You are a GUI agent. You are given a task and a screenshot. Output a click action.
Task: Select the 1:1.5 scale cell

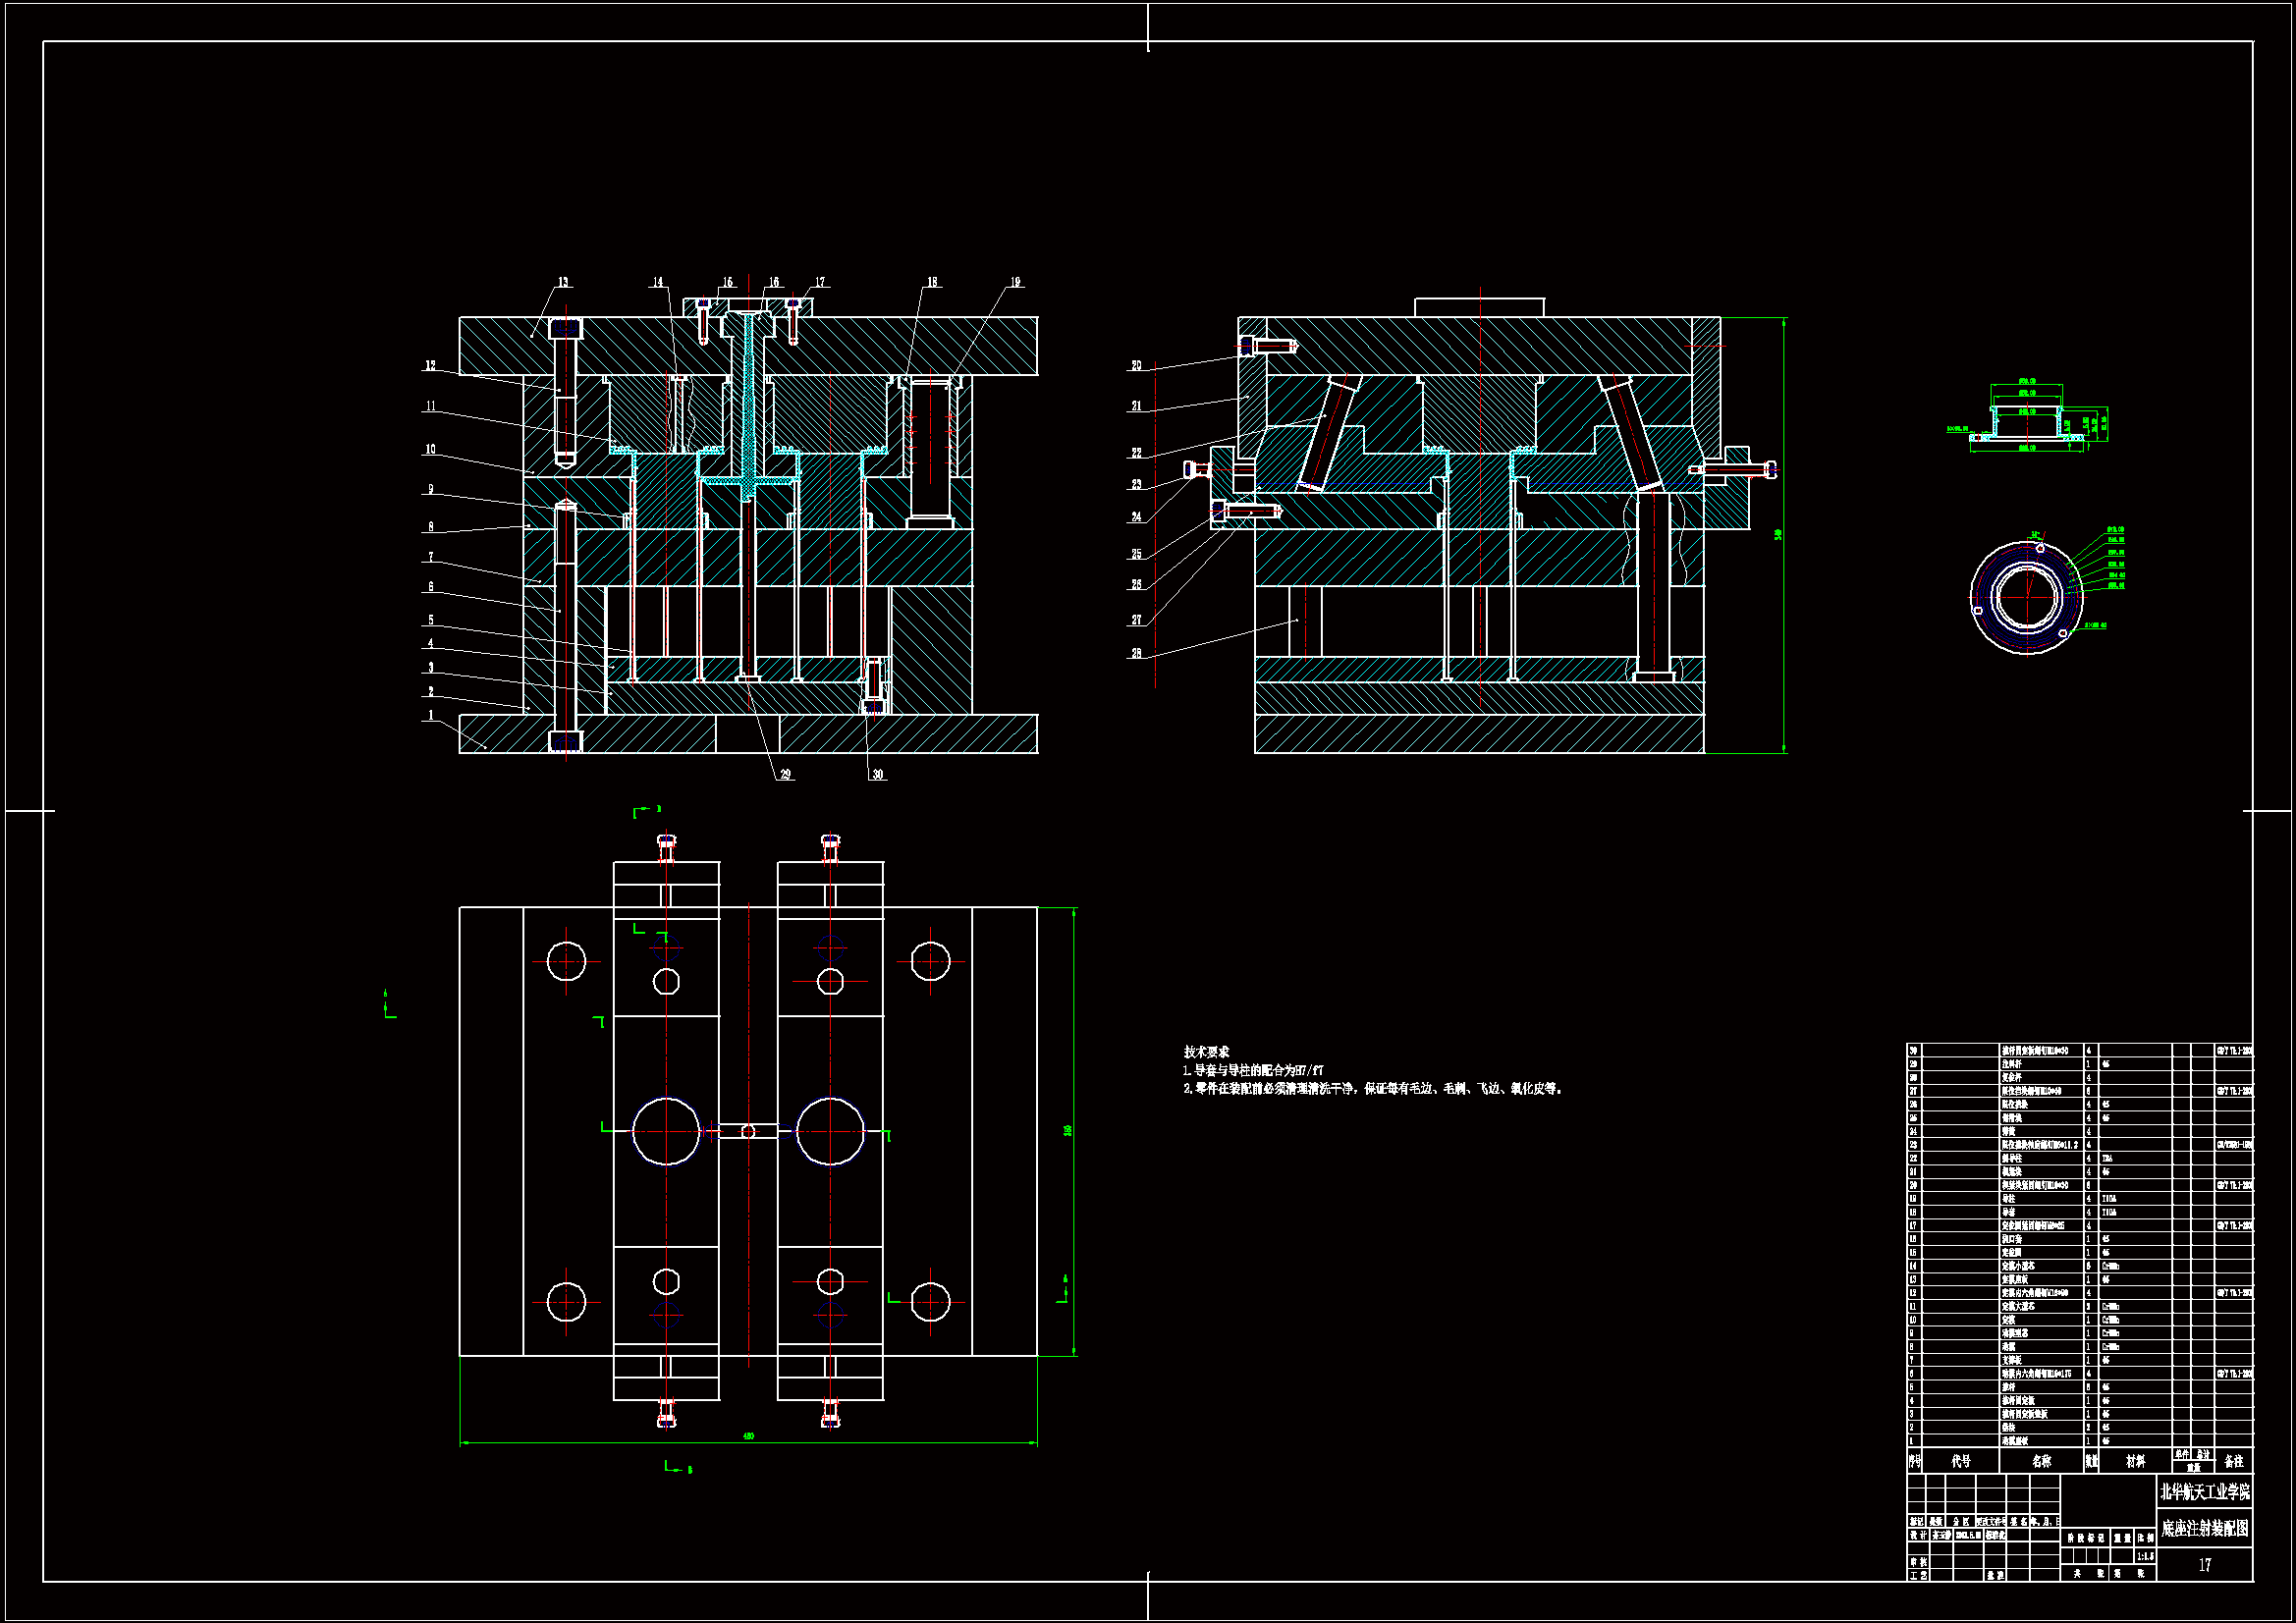point(2145,1556)
